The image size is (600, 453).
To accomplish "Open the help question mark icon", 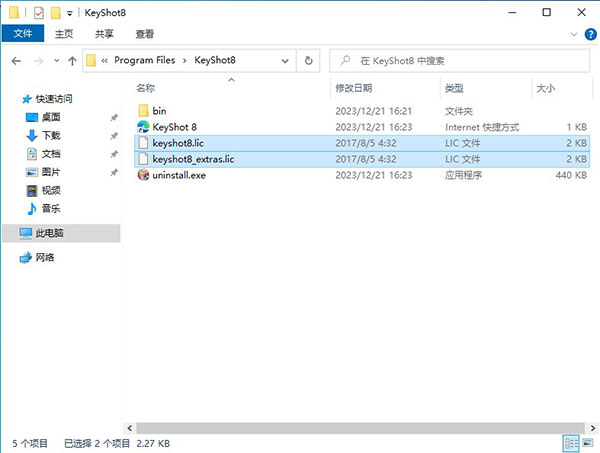I will 590,34.
